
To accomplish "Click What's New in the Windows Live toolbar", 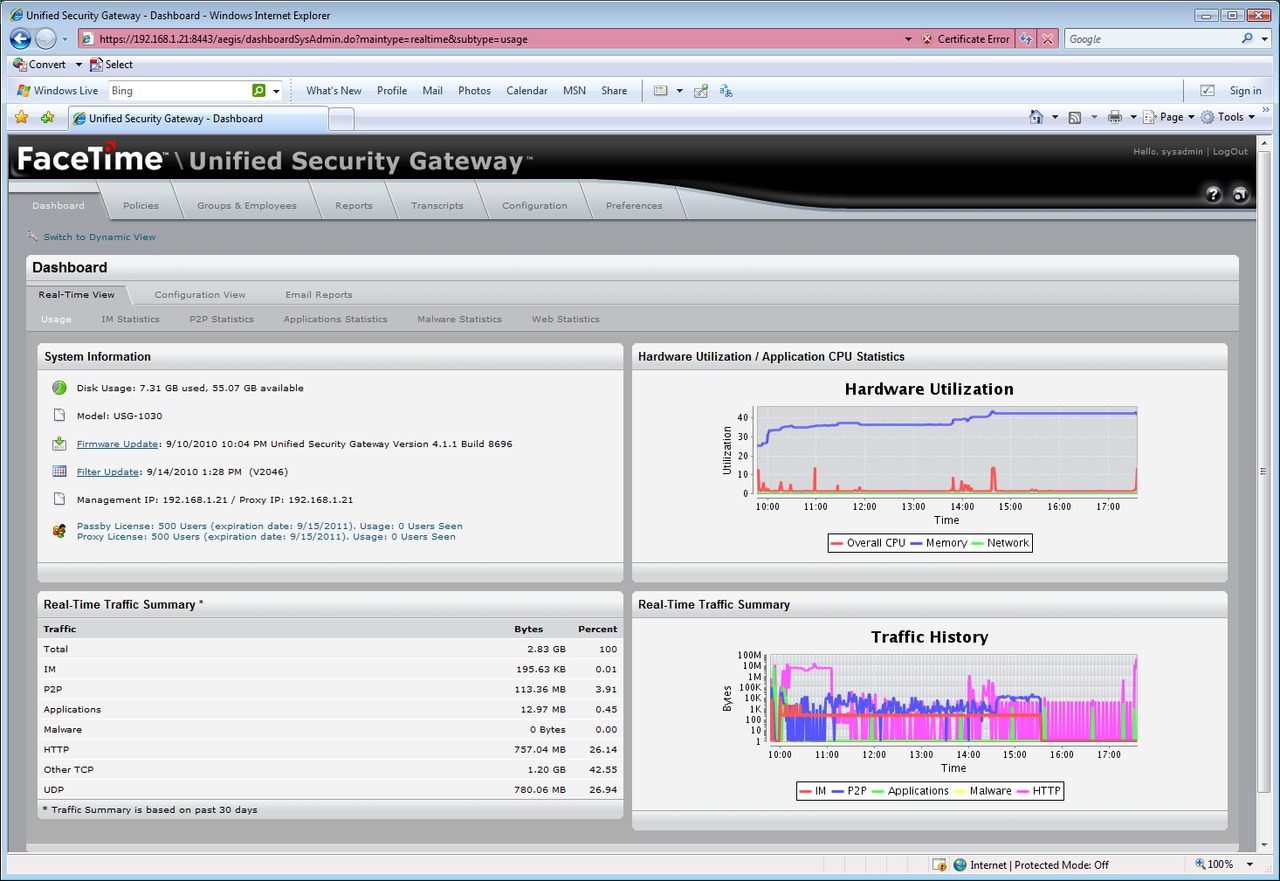I will pyautogui.click(x=334, y=90).
